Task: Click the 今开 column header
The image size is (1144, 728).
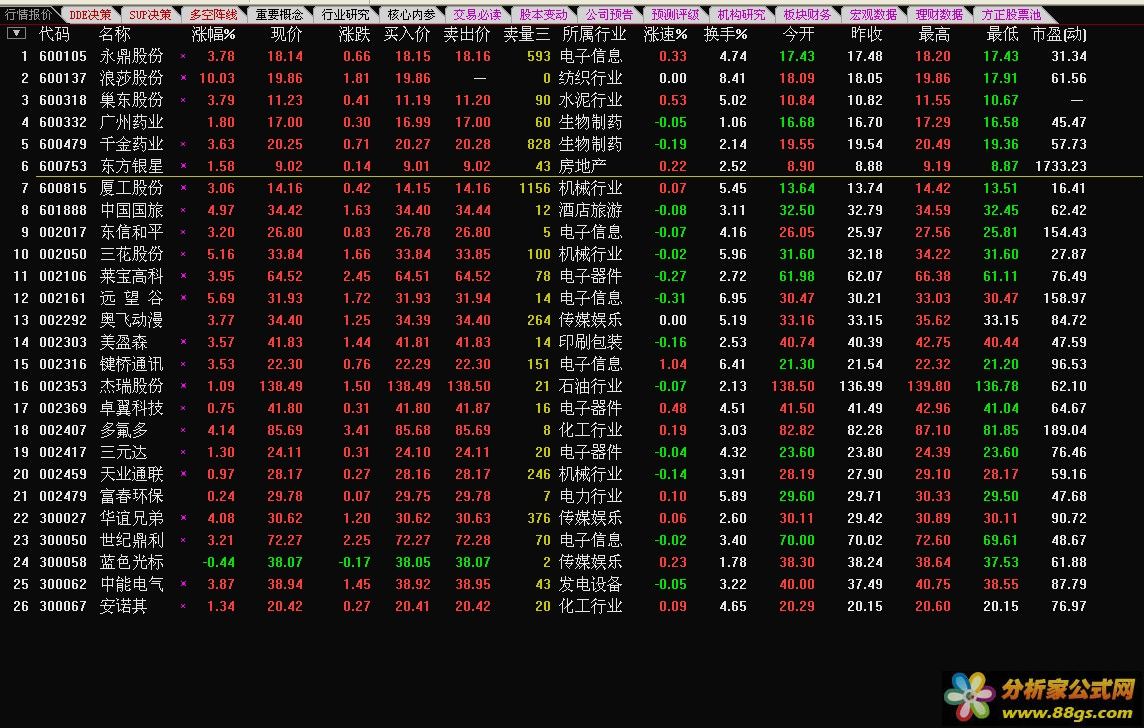Action: pyautogui.click(x=798, y=34)
